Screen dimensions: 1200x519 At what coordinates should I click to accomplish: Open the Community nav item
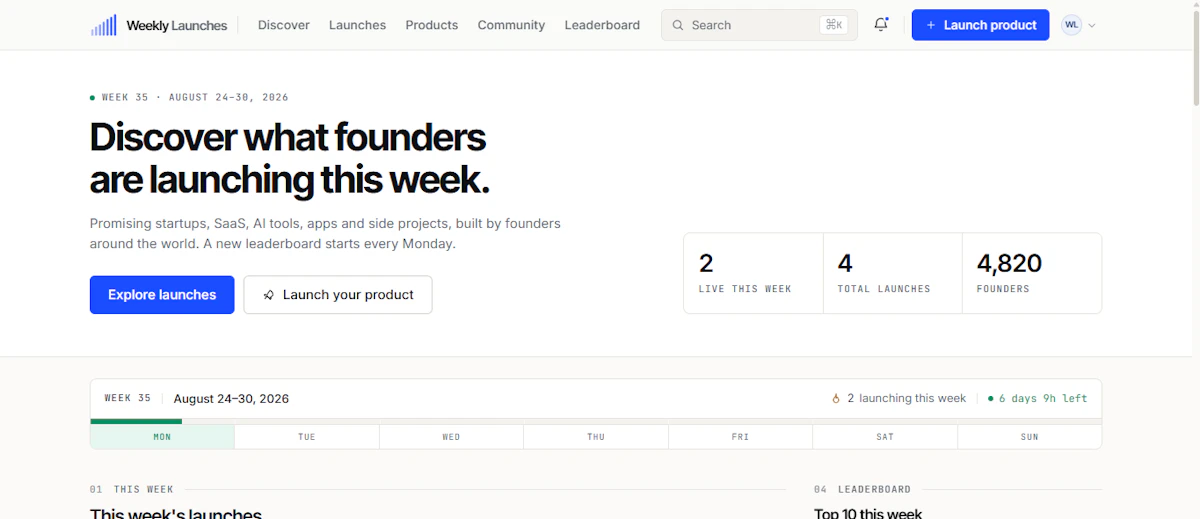click(511, 25)
